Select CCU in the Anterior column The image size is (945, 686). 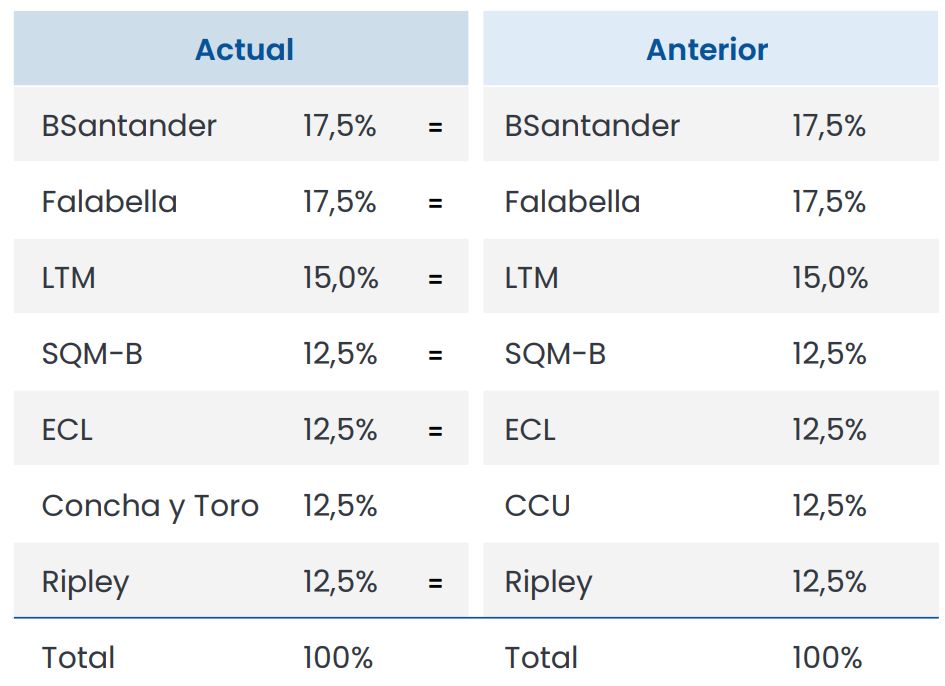click(537, 506)
